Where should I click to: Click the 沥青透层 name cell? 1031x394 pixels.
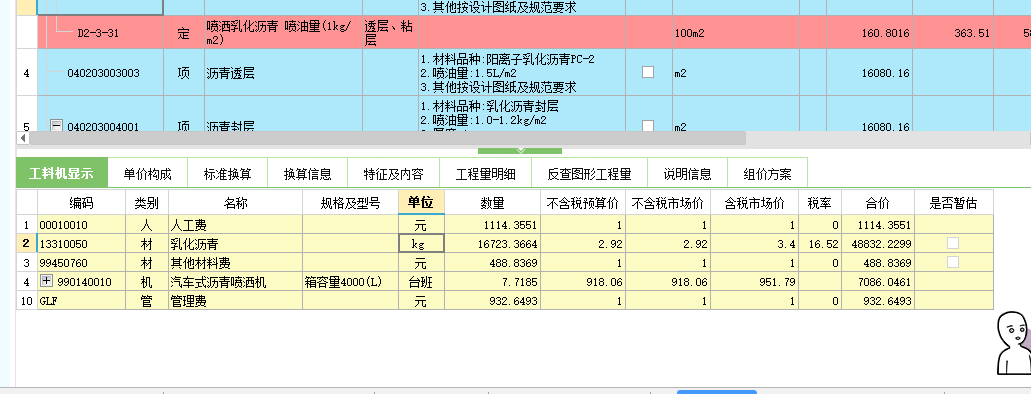[x=283, y=73]
